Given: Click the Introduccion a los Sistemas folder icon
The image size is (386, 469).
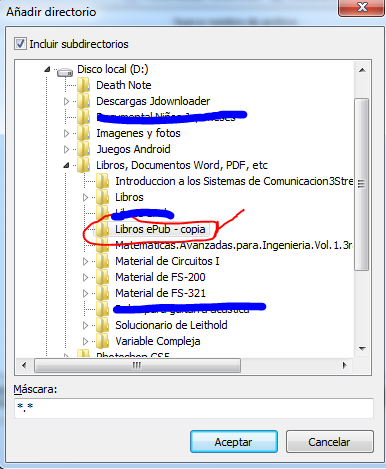Looking at the screenshot, I should (x=102, y=181).
